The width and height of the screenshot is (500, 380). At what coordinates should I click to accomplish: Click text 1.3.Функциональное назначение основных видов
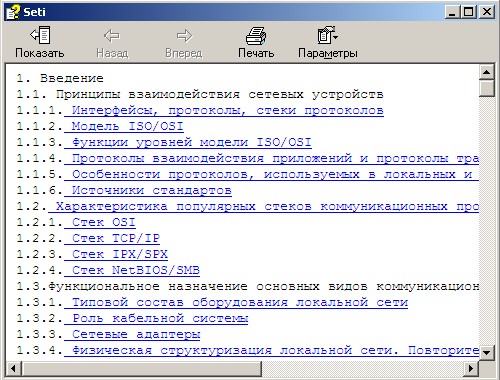[248, 286]
